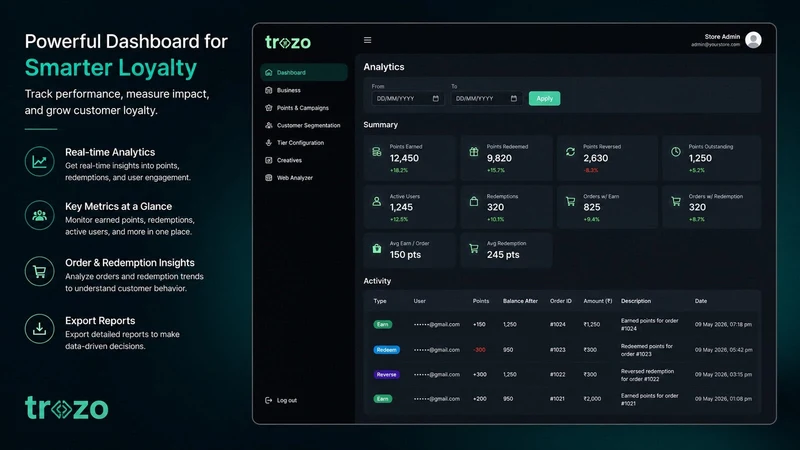Click the Store Admin name text
800x450 pixels.
722,37
